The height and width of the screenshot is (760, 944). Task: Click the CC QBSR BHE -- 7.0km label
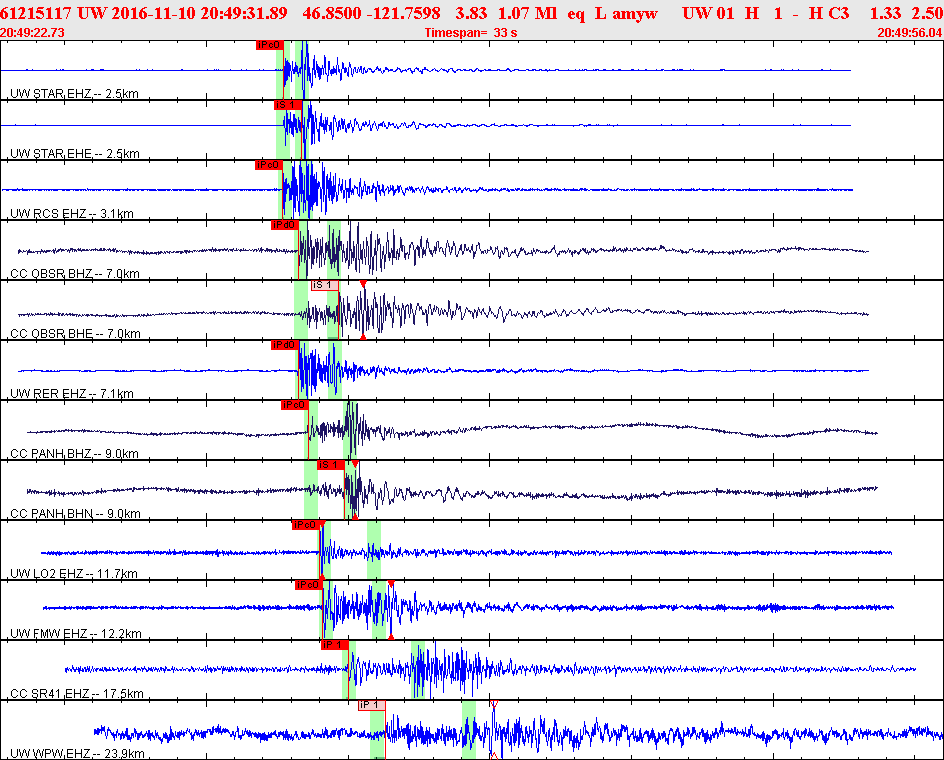(76, 334)
